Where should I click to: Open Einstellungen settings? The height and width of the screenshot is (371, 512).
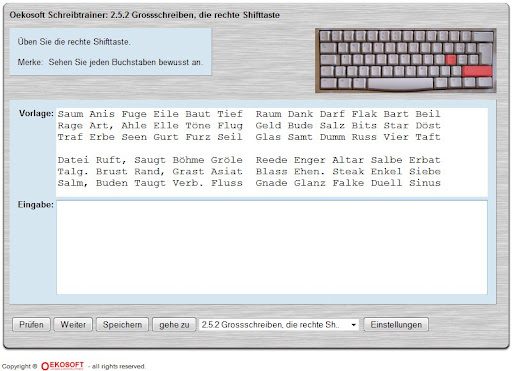click(x=396, y=324)
